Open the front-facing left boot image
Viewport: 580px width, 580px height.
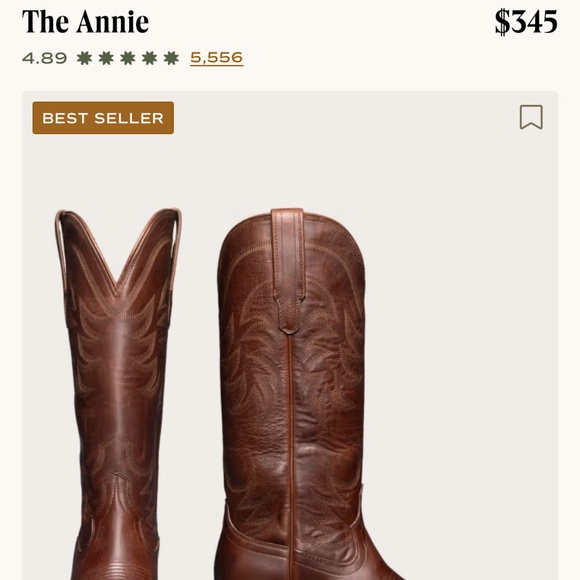pyautogui.click(x=118, y=394)
